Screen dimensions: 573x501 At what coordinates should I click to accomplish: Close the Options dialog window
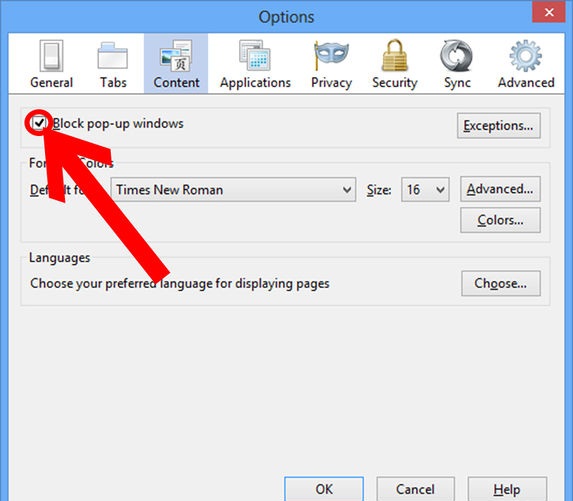pyautogui.click(x=549, y=12)
